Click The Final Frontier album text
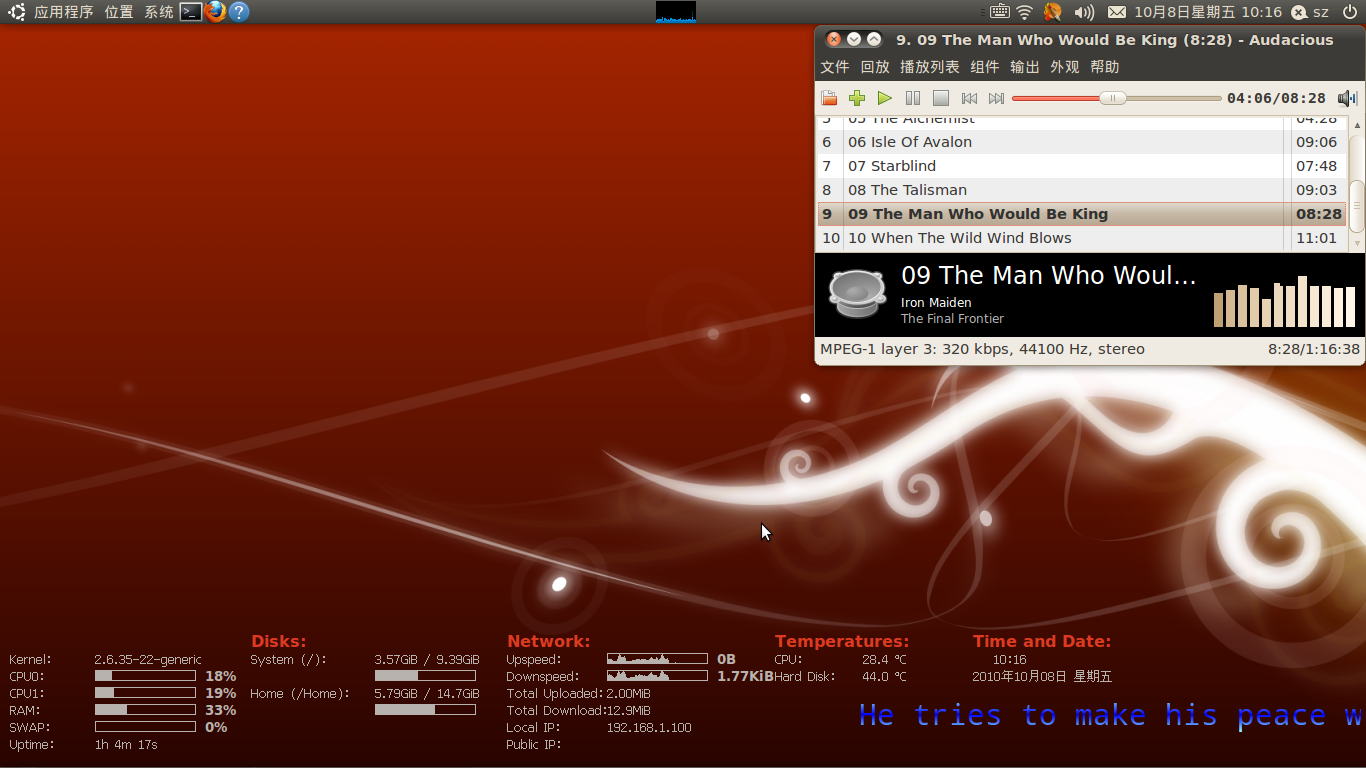This screenshot has width=1366, height=768. (952, 319)
